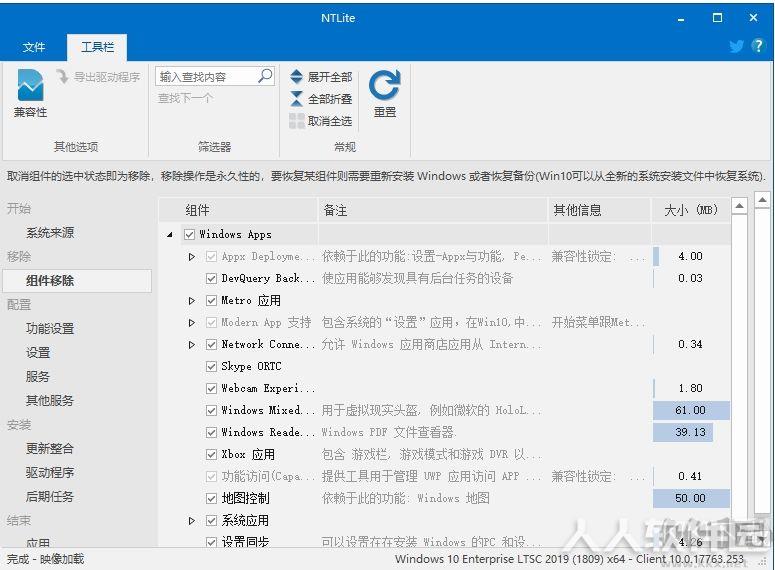Click the 4.00 size value
The image size is (775, 570).
coord(690,257)
